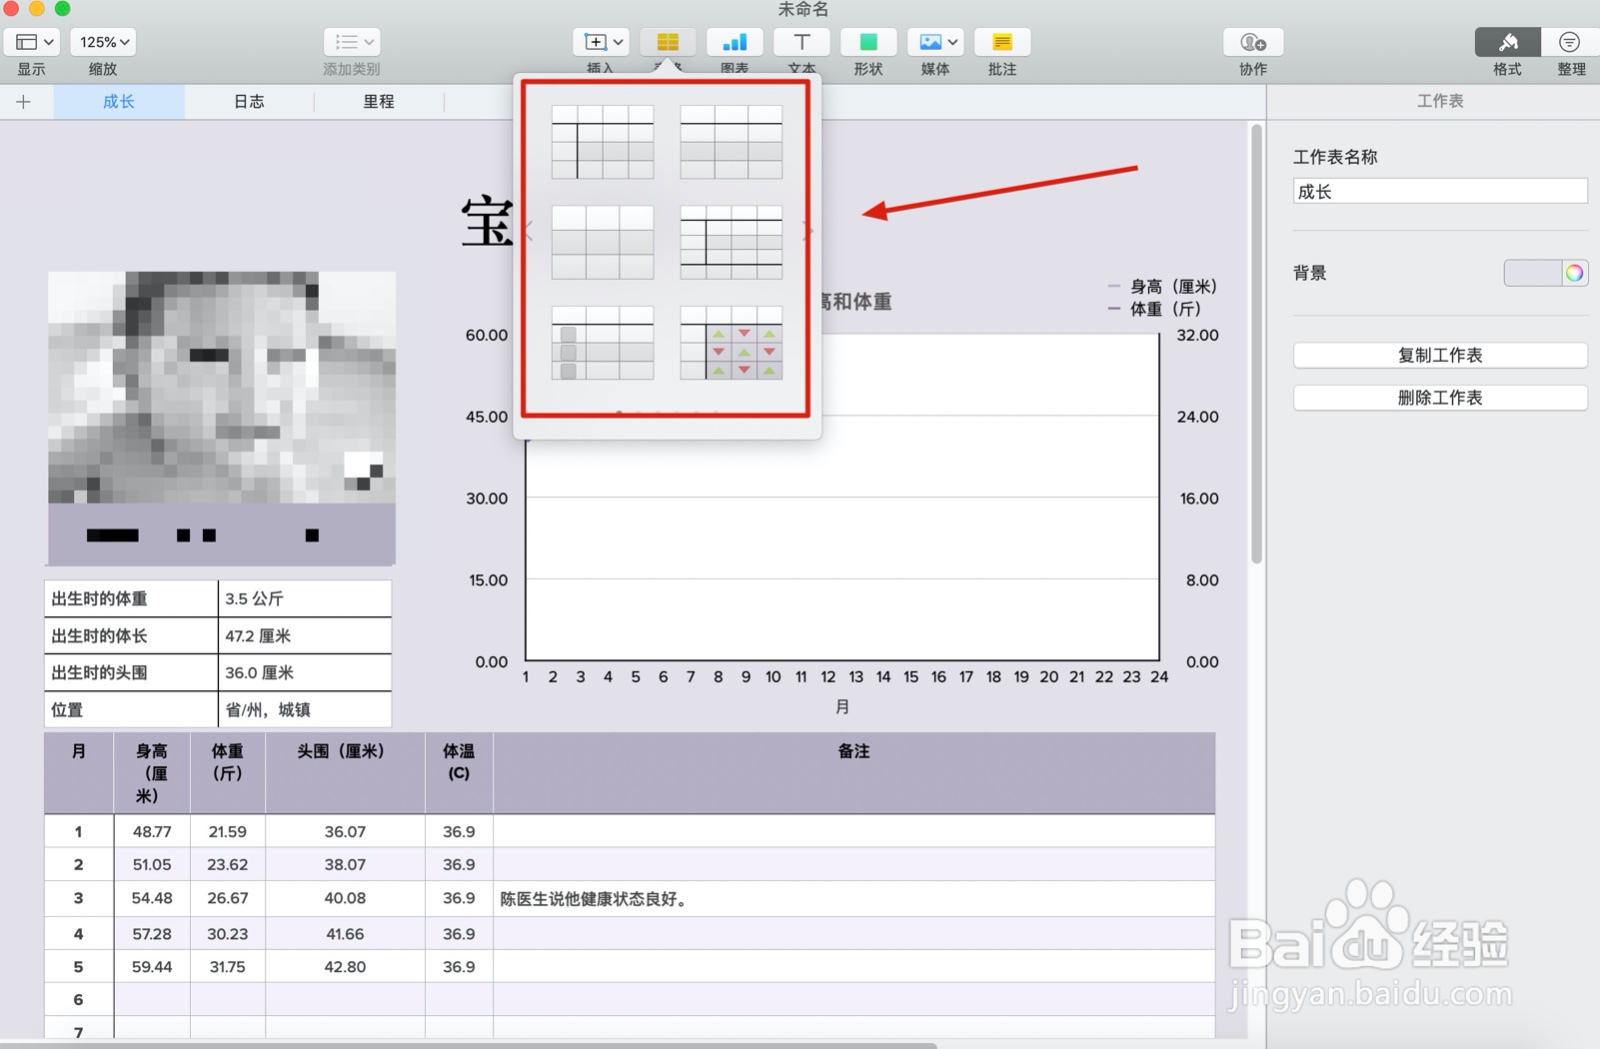Open the Chart insert menu
1600x1049 pixels.
(x=735, y=42)
